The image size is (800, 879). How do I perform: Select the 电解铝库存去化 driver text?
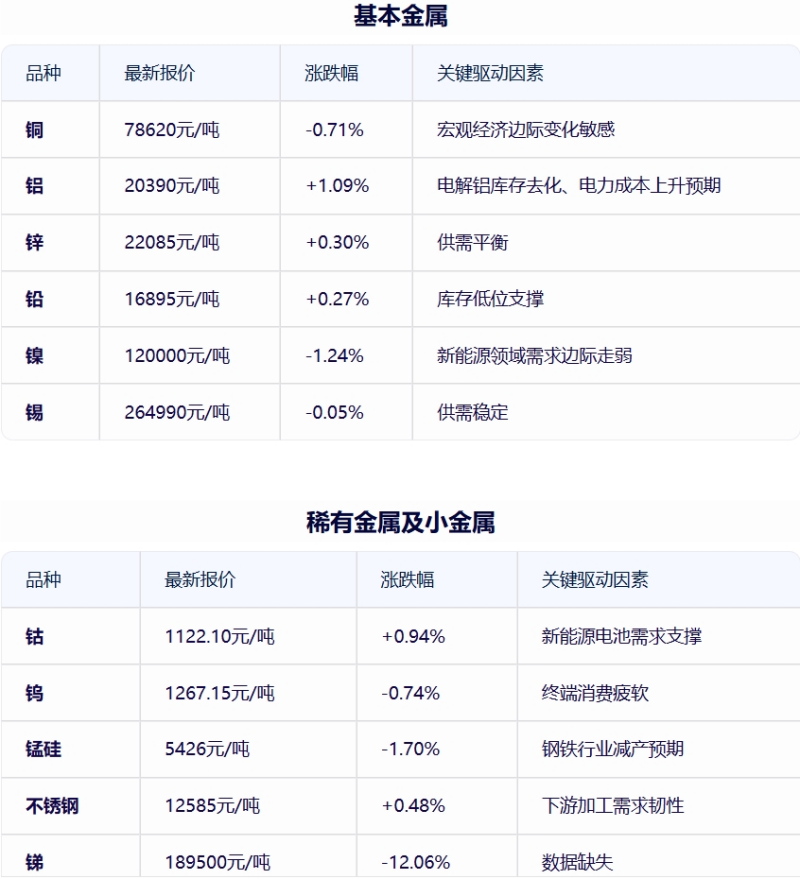(x=499, y=186)
